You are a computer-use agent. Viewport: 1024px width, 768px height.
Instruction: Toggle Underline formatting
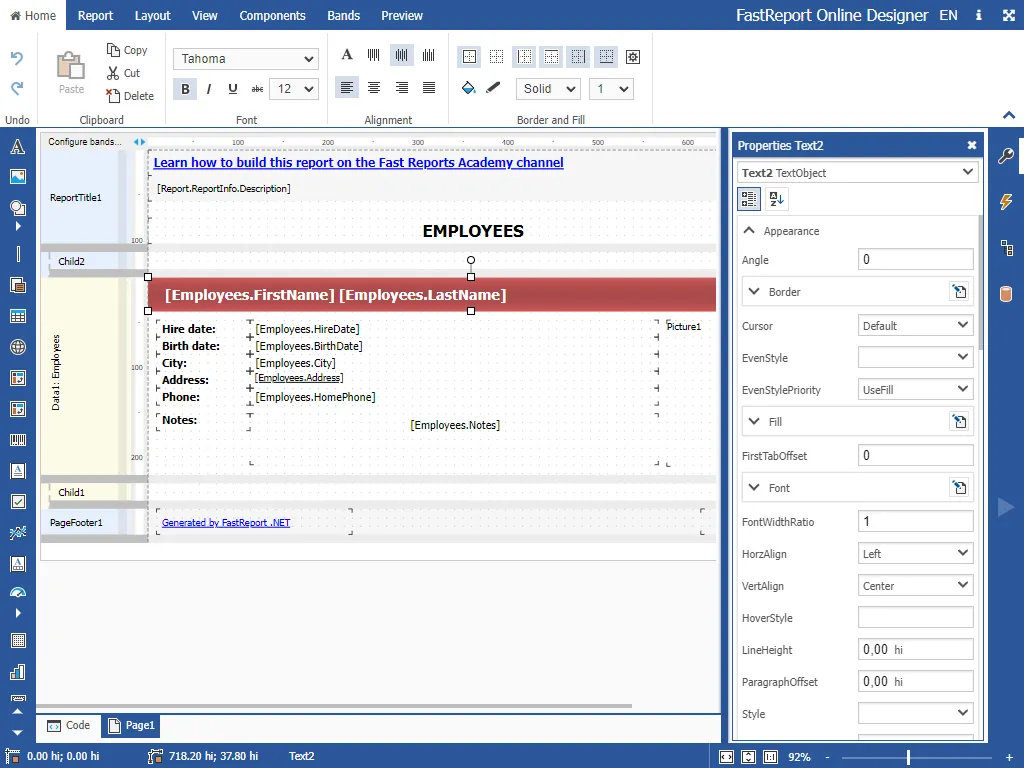pos(232,89)
